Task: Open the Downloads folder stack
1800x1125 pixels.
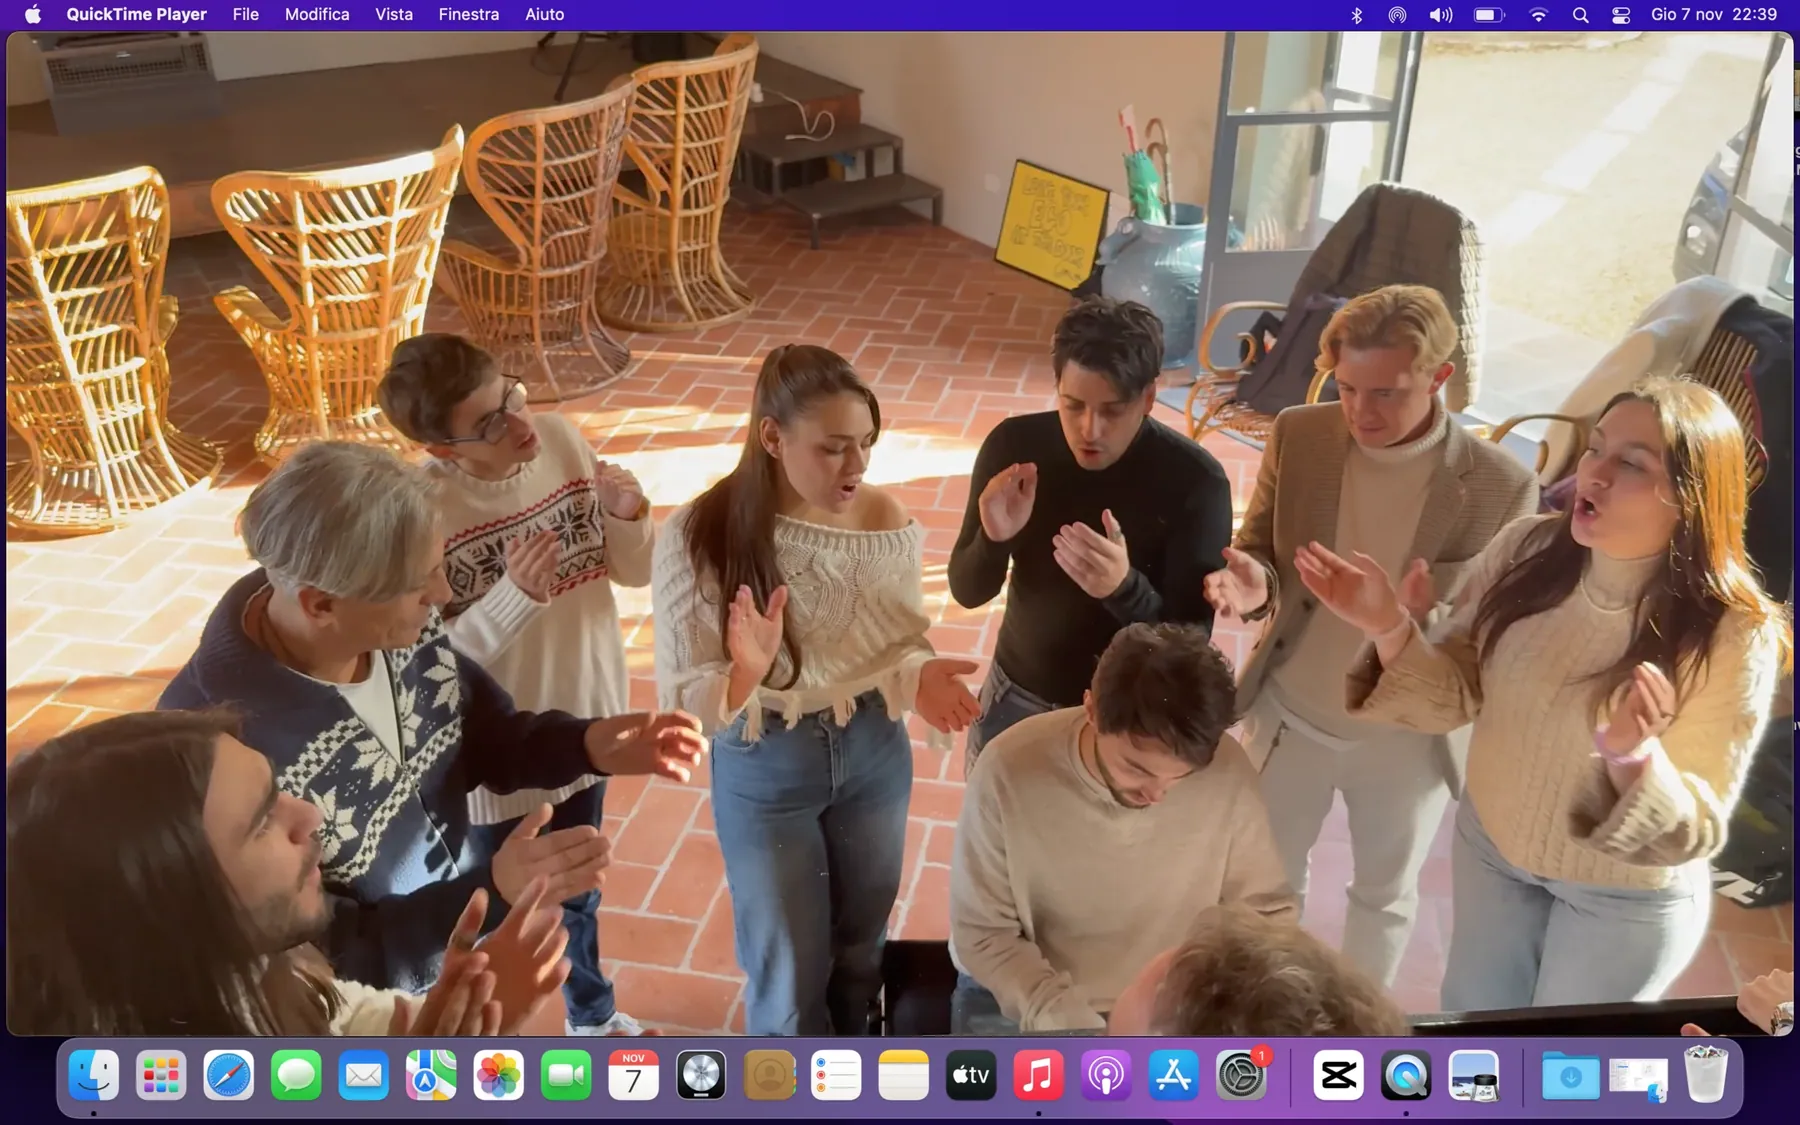Action: coord(1570,1076)
